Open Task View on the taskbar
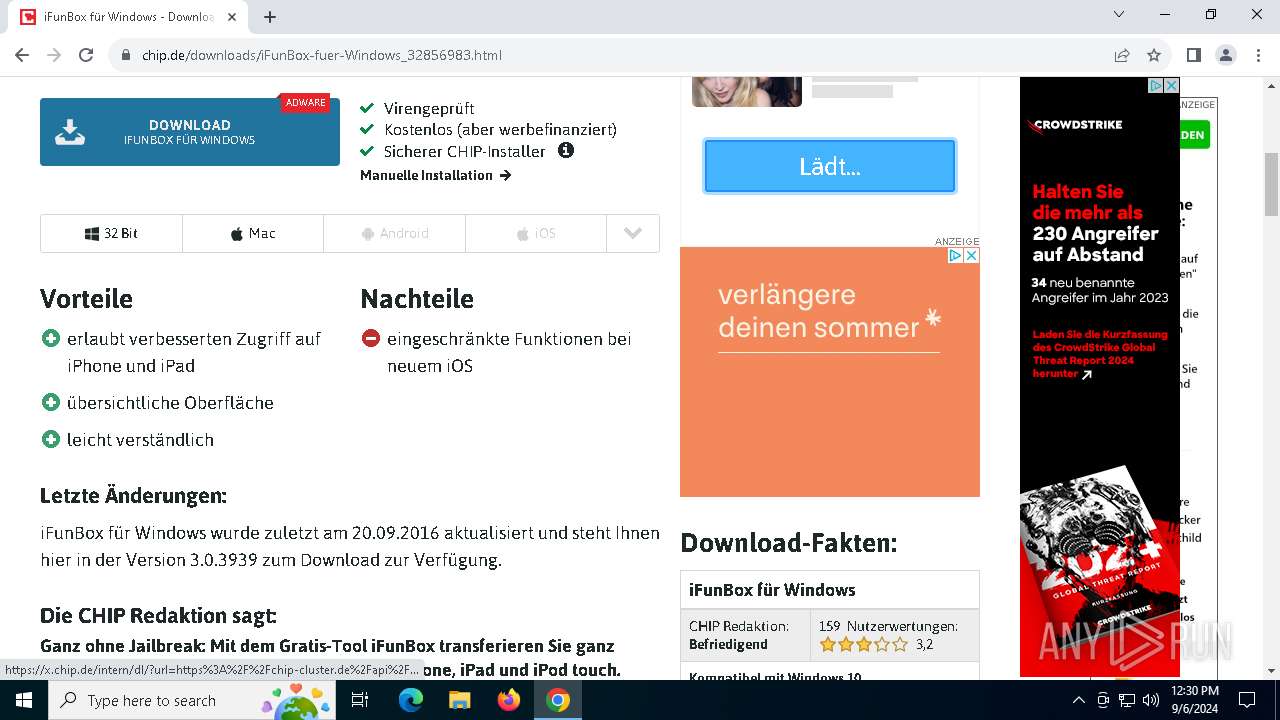Image resolution: width=1280 pixels, height=720 pixels. point(361,700)
